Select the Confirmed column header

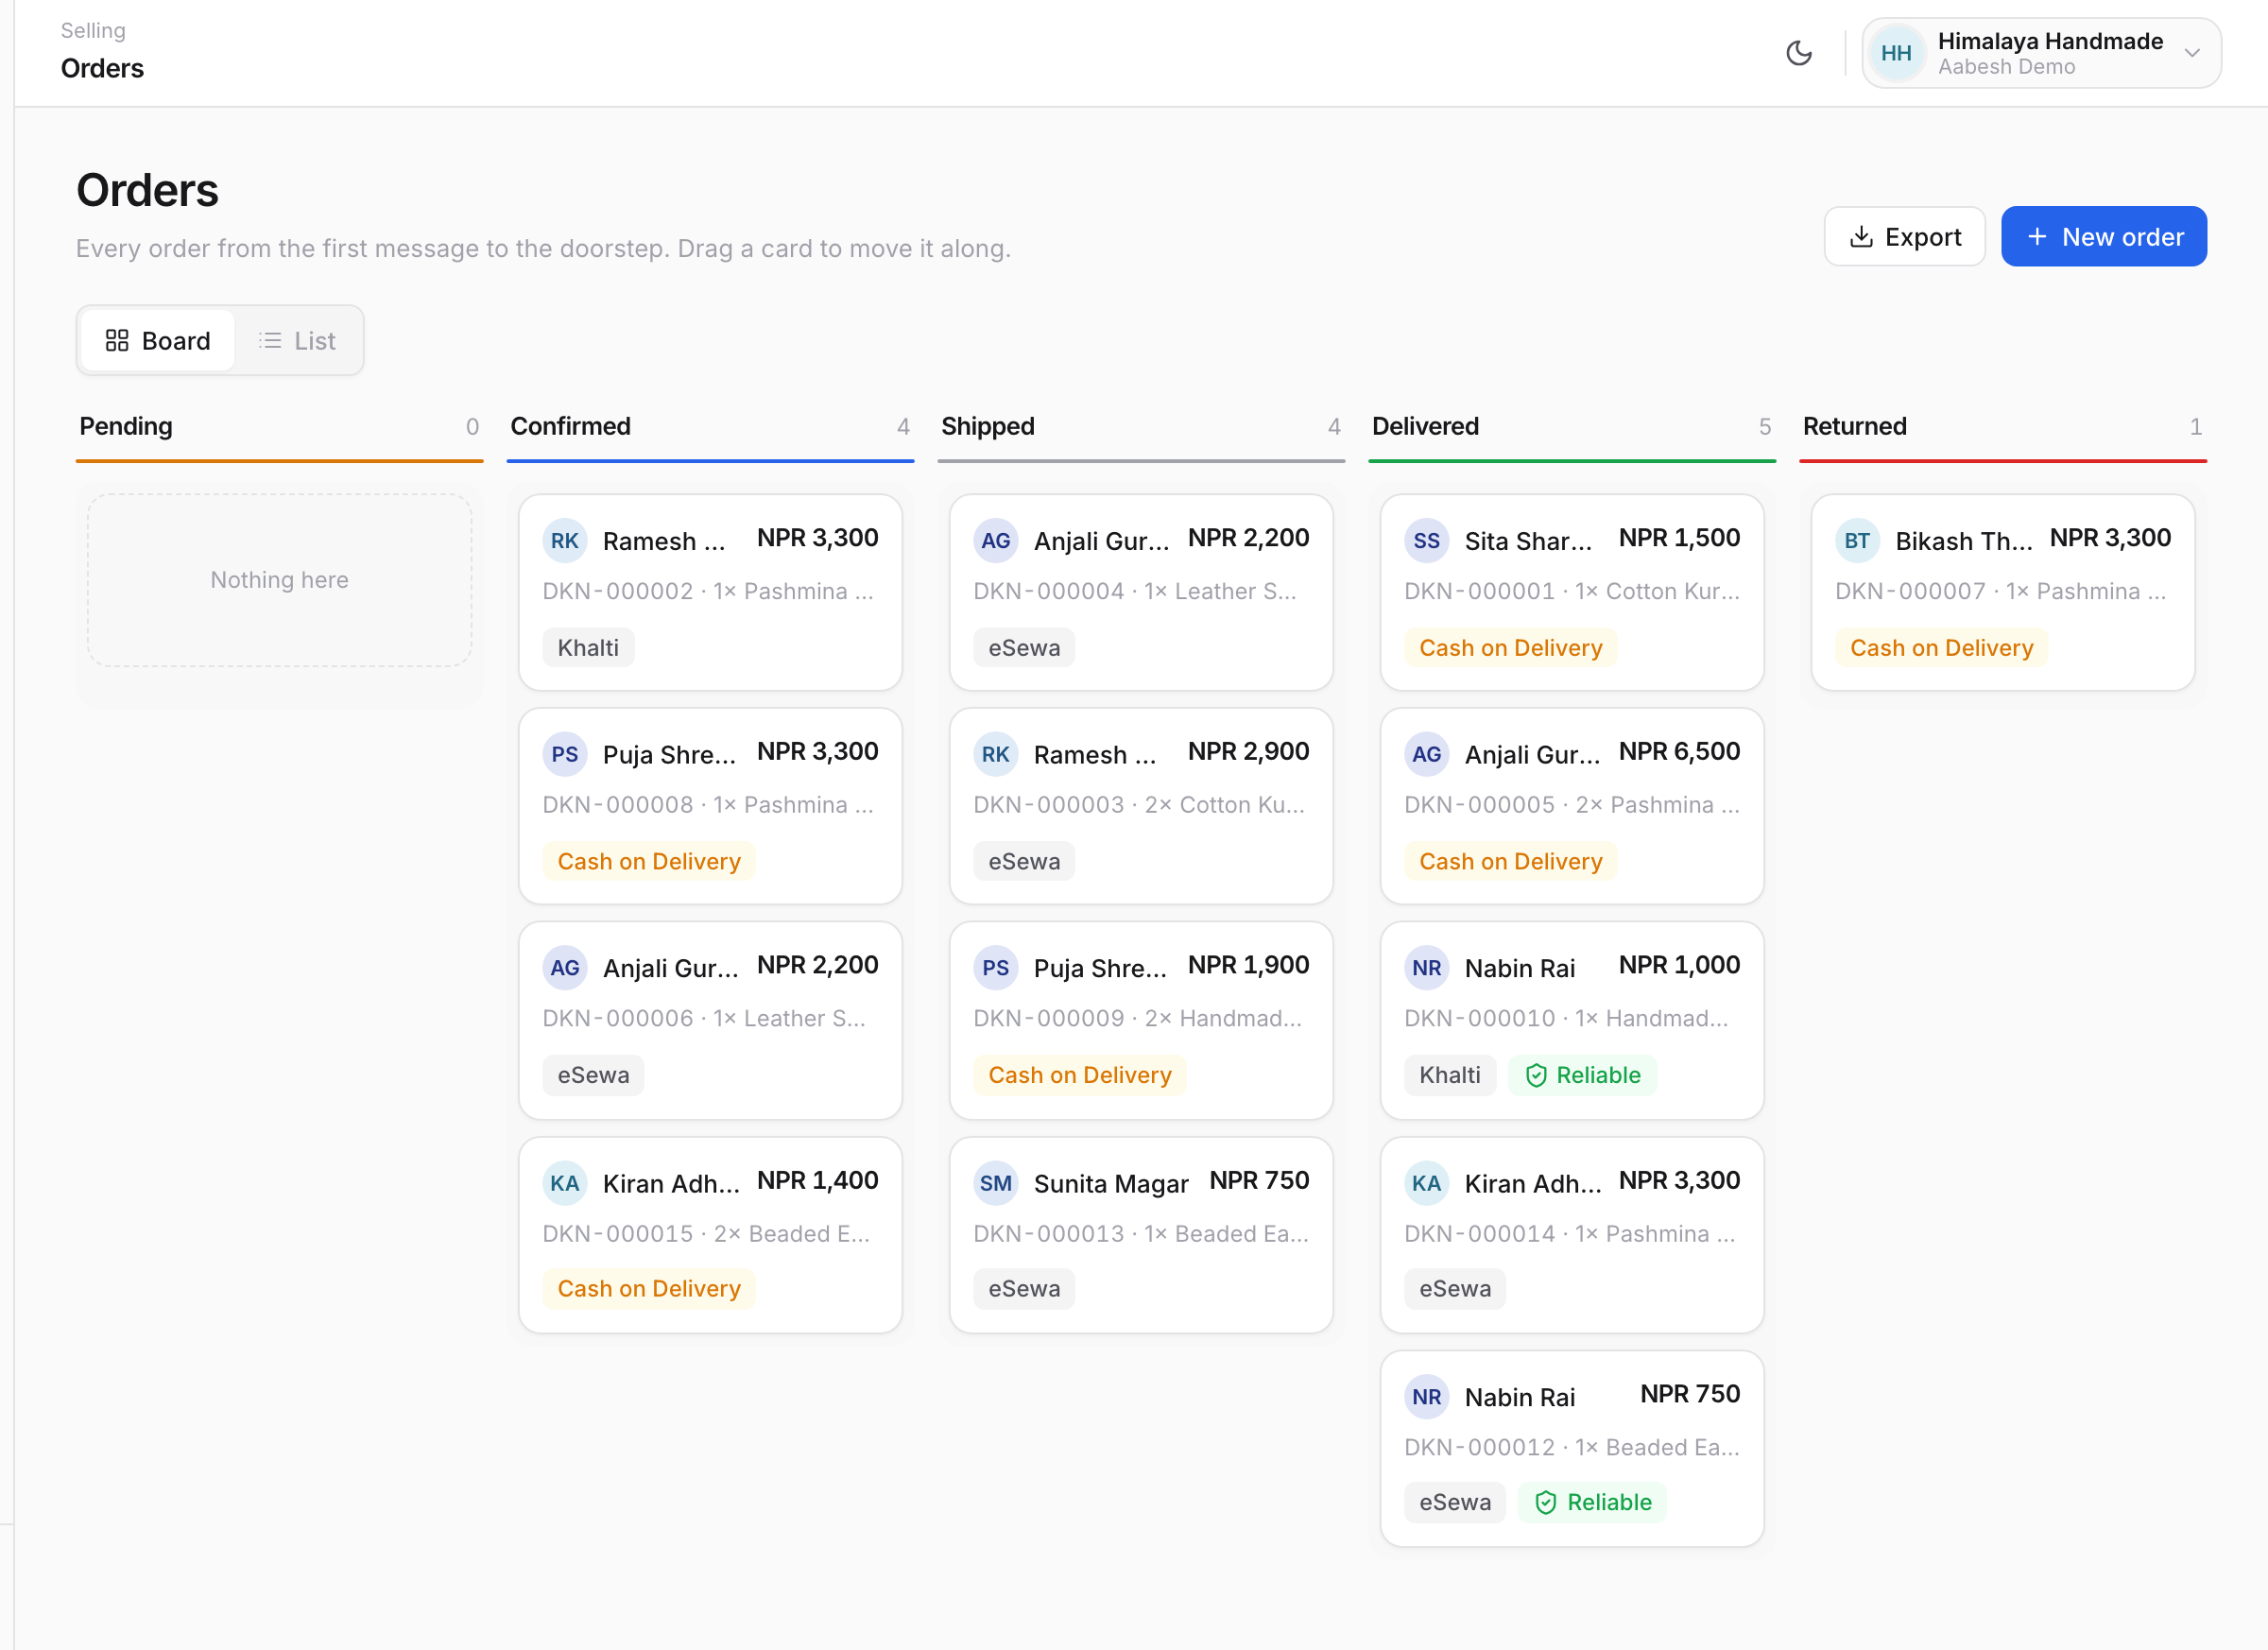pos(710,427)
